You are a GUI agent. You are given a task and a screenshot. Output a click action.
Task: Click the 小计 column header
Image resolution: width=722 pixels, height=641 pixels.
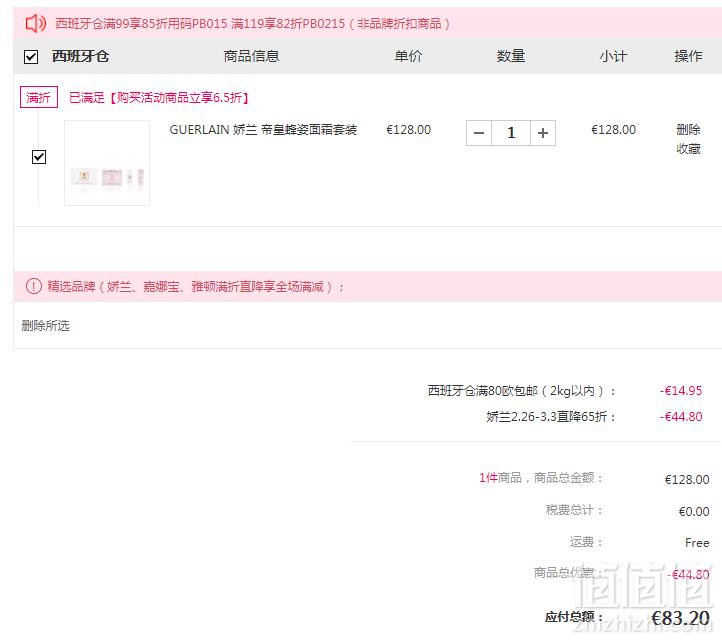(x=613, y=56)
